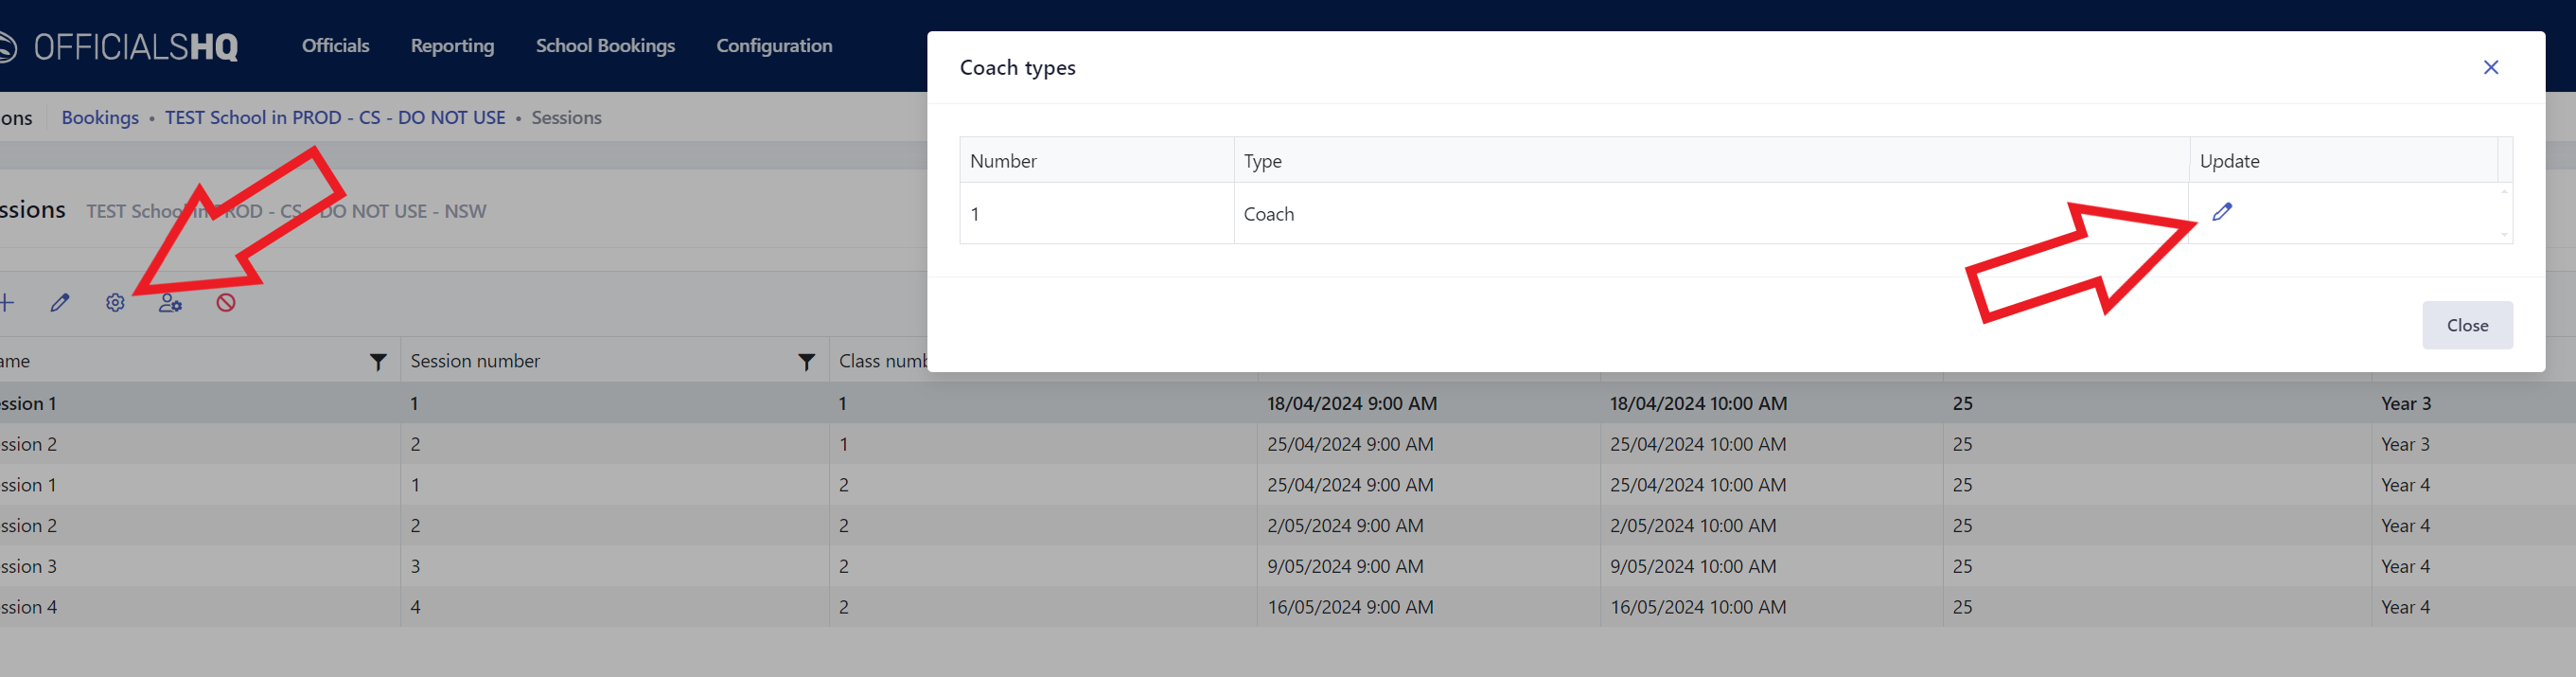Click end time 9/05/2024 10:00 AM
The image size is (2576, 677).
point(1693,567)
